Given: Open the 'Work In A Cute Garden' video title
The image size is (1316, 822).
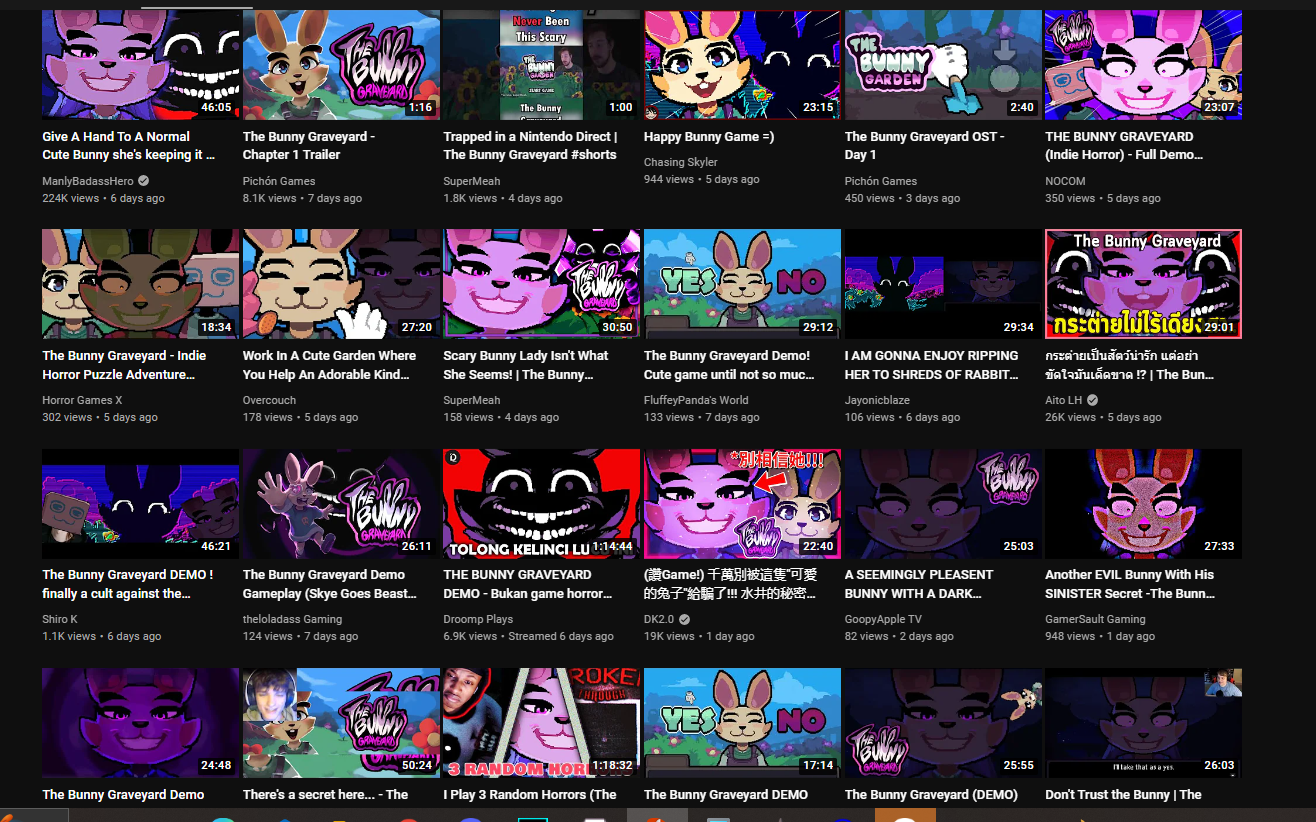Looking at the screenshot, I should click(x=329, y=365).
